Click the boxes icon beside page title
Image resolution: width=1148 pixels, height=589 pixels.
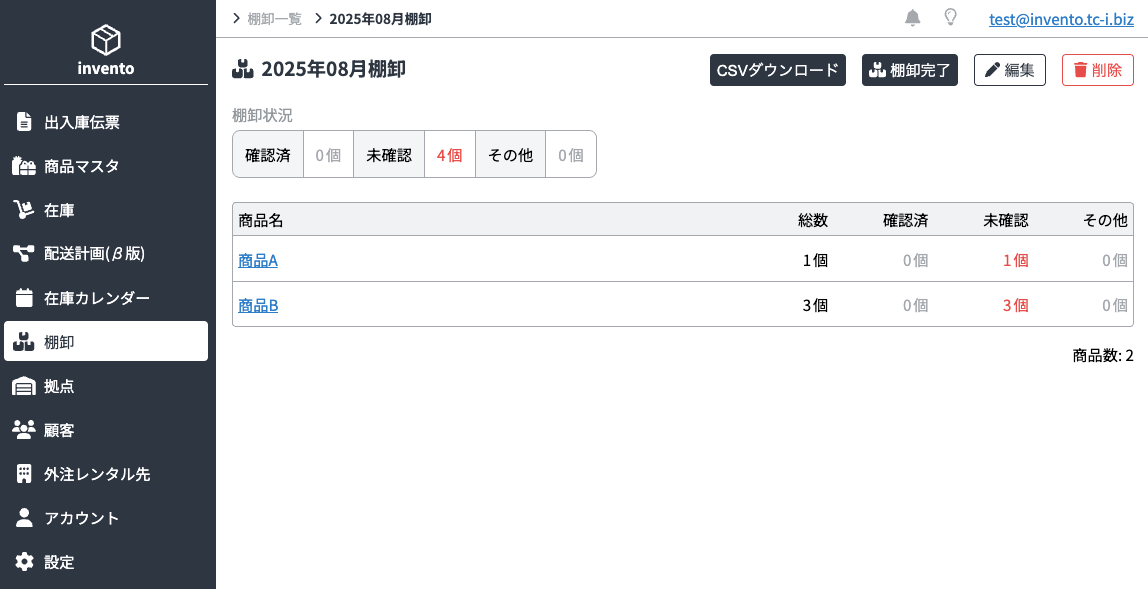click(x=242, y=70)
